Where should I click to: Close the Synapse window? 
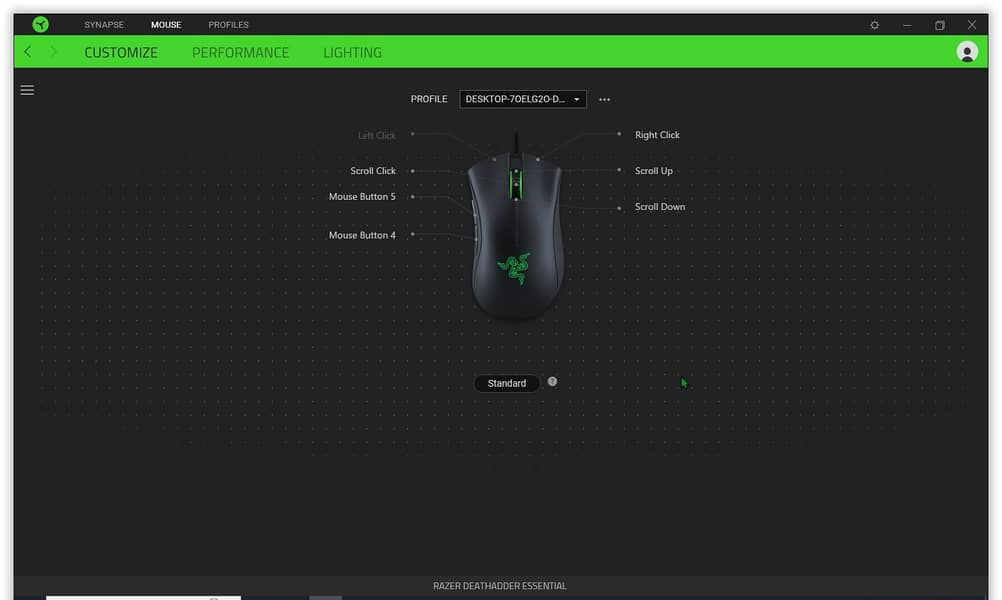click(x=971, y=24)
